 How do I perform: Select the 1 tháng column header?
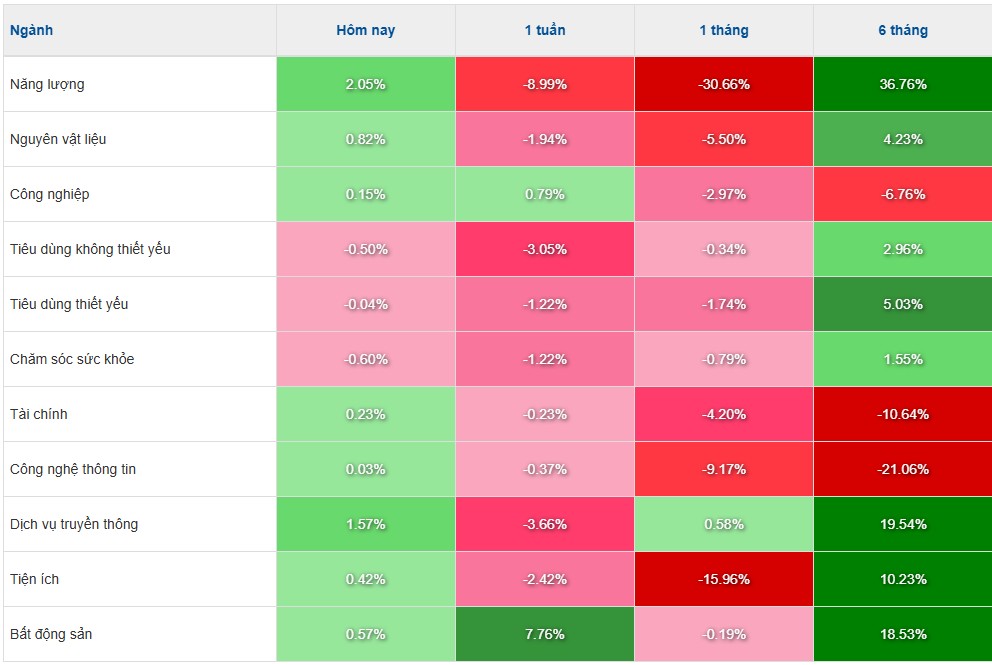pyautogui.click(x=724, y=30)
